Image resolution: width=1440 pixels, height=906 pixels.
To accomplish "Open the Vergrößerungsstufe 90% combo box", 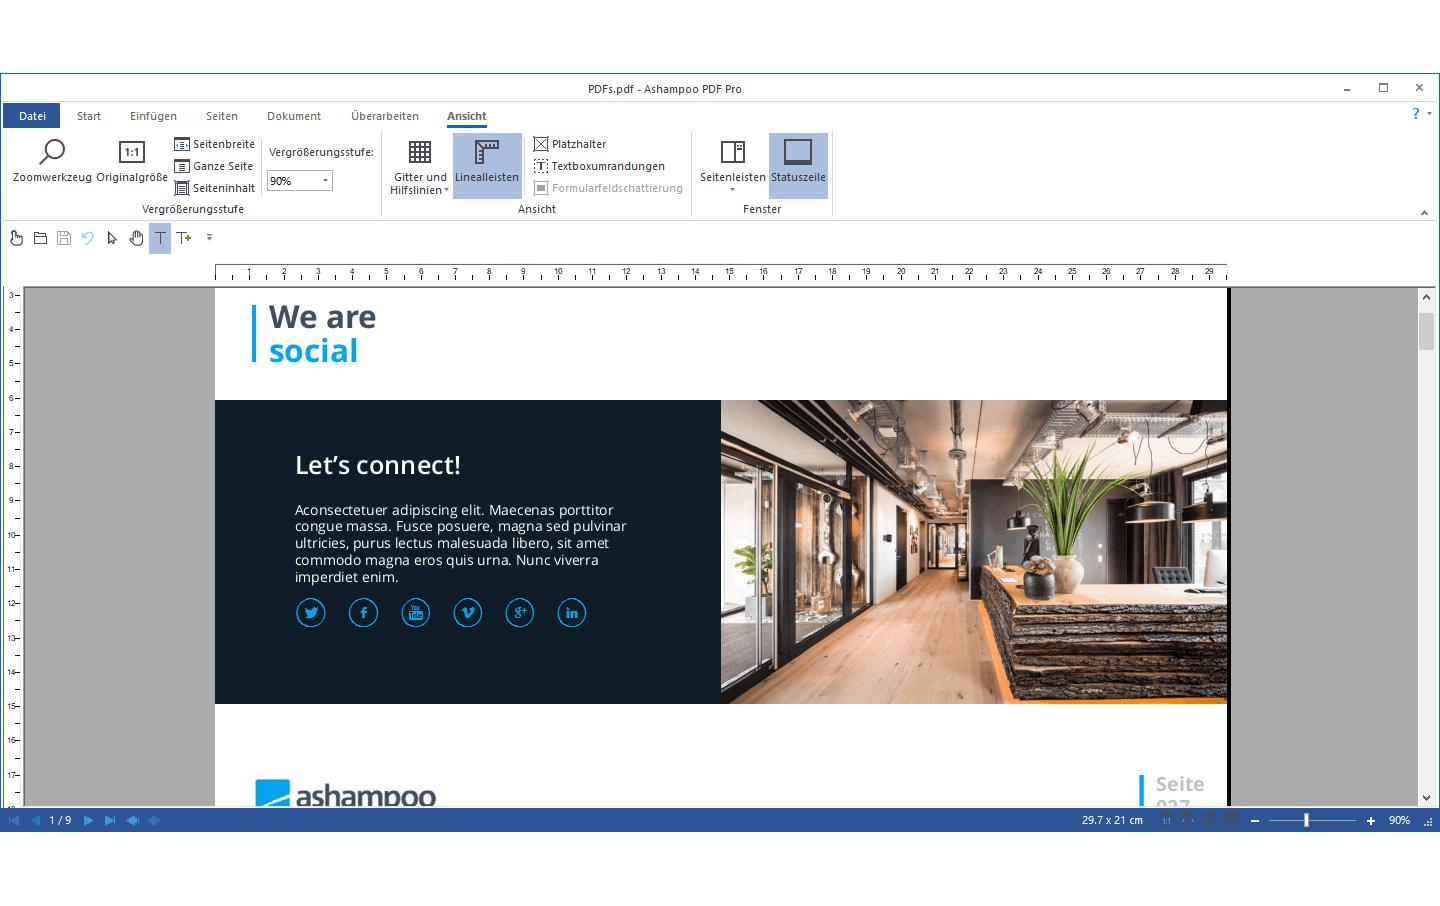I will click(x=300, y=181).
